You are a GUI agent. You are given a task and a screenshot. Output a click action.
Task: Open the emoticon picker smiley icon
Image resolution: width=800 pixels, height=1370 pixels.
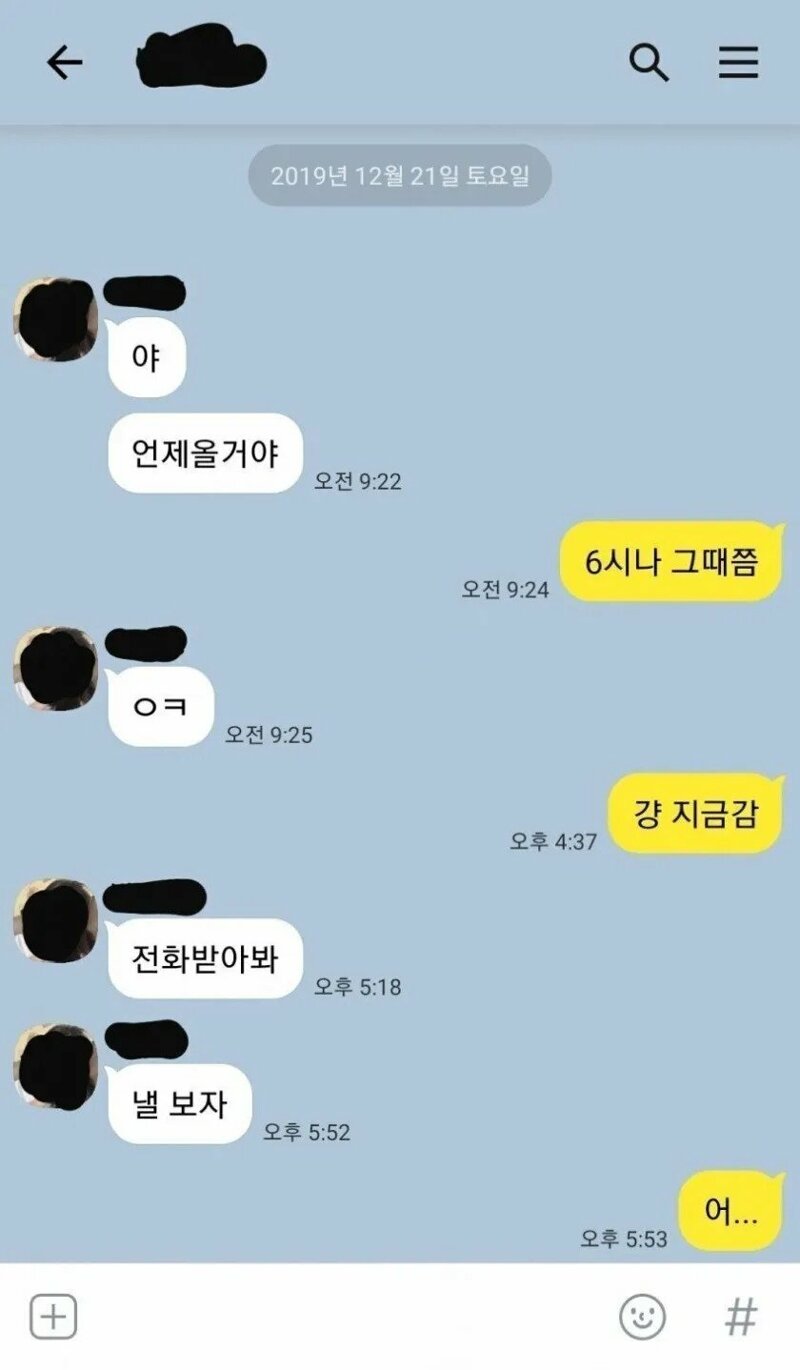click(642, 1317)
